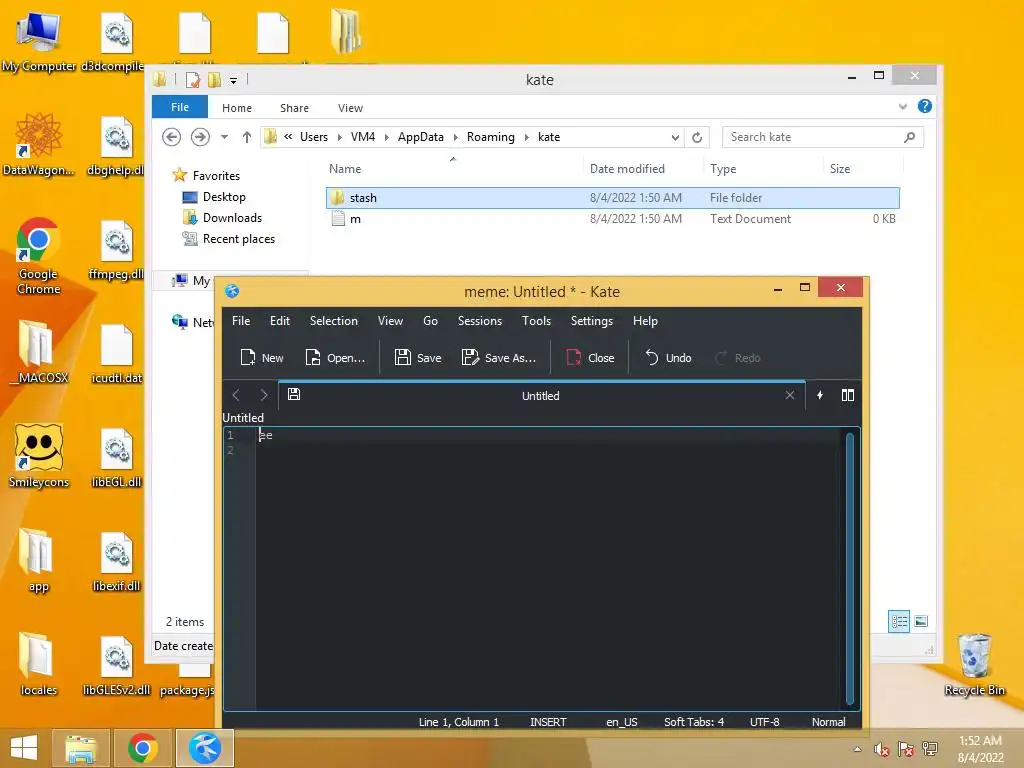Viewport: 1024px width, 768px height.
Task: Open recent locations dropdown in Explorer
Action: click(224, 137)
